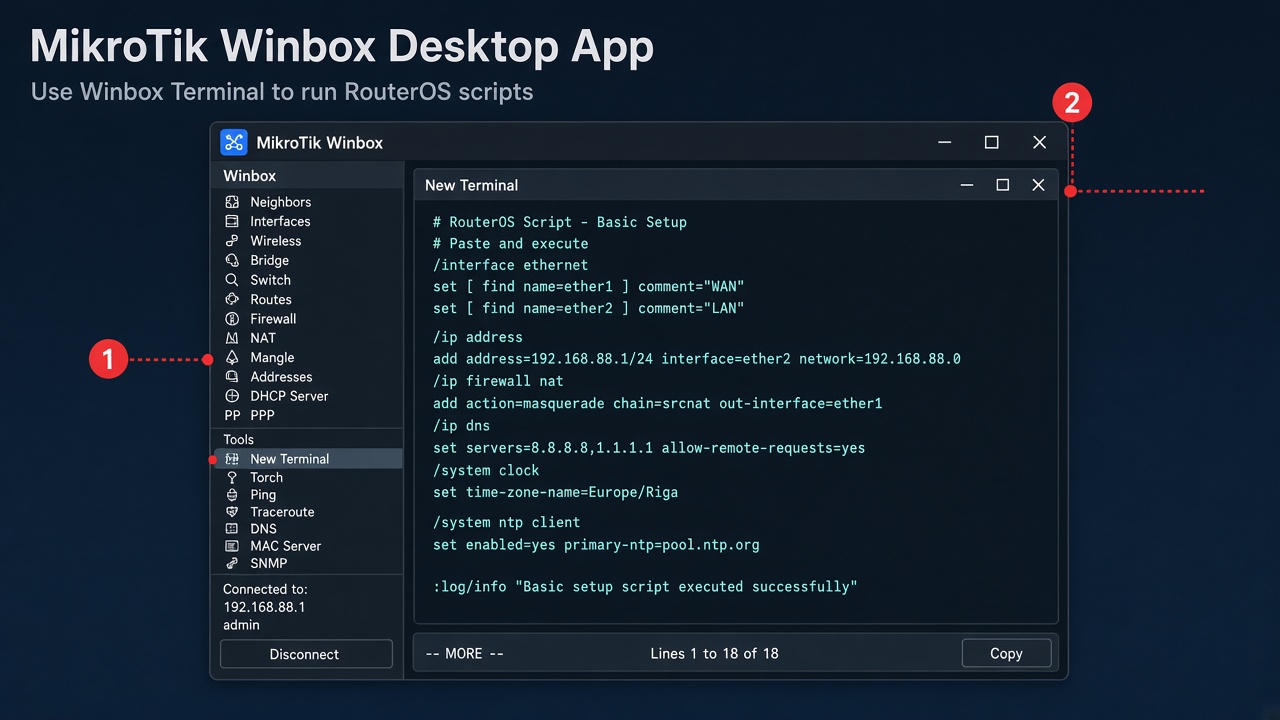Click the "-- MORE --" prompt
The height and width of the screenshot is (720, 1280).
465,653
